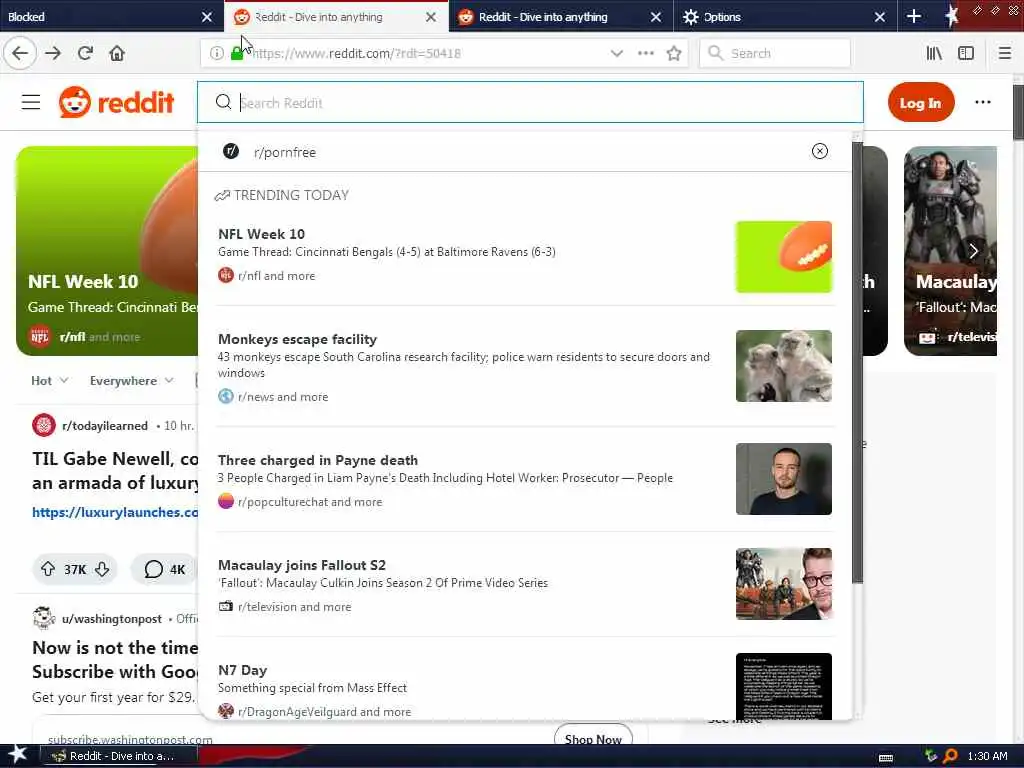This screenshot has width=1024, height=768.
Task: Upvote the Gabe Newell post
Action: (x=48, y=569)
